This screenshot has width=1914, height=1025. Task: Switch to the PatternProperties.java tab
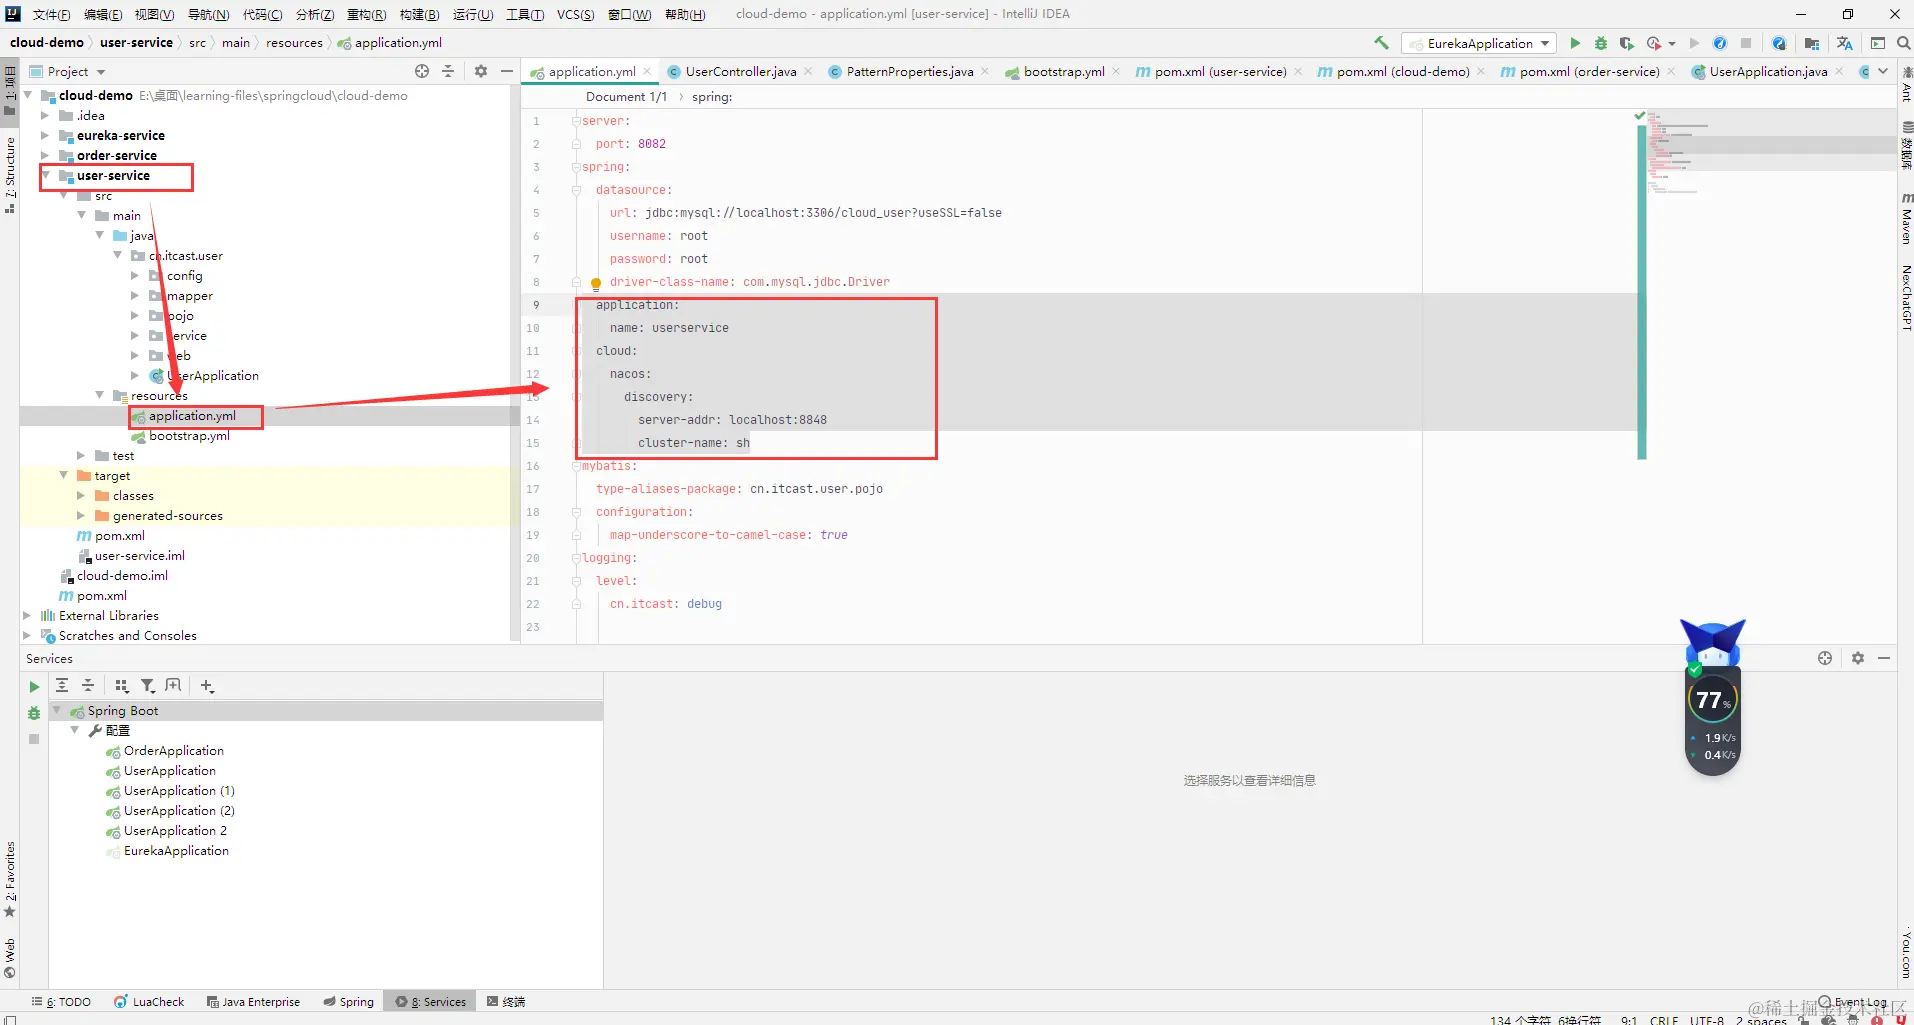pos(910,71)
